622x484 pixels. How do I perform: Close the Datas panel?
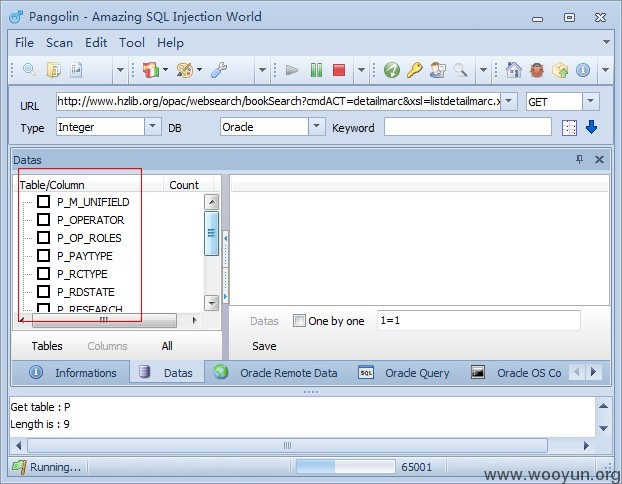tap(599, 159)
